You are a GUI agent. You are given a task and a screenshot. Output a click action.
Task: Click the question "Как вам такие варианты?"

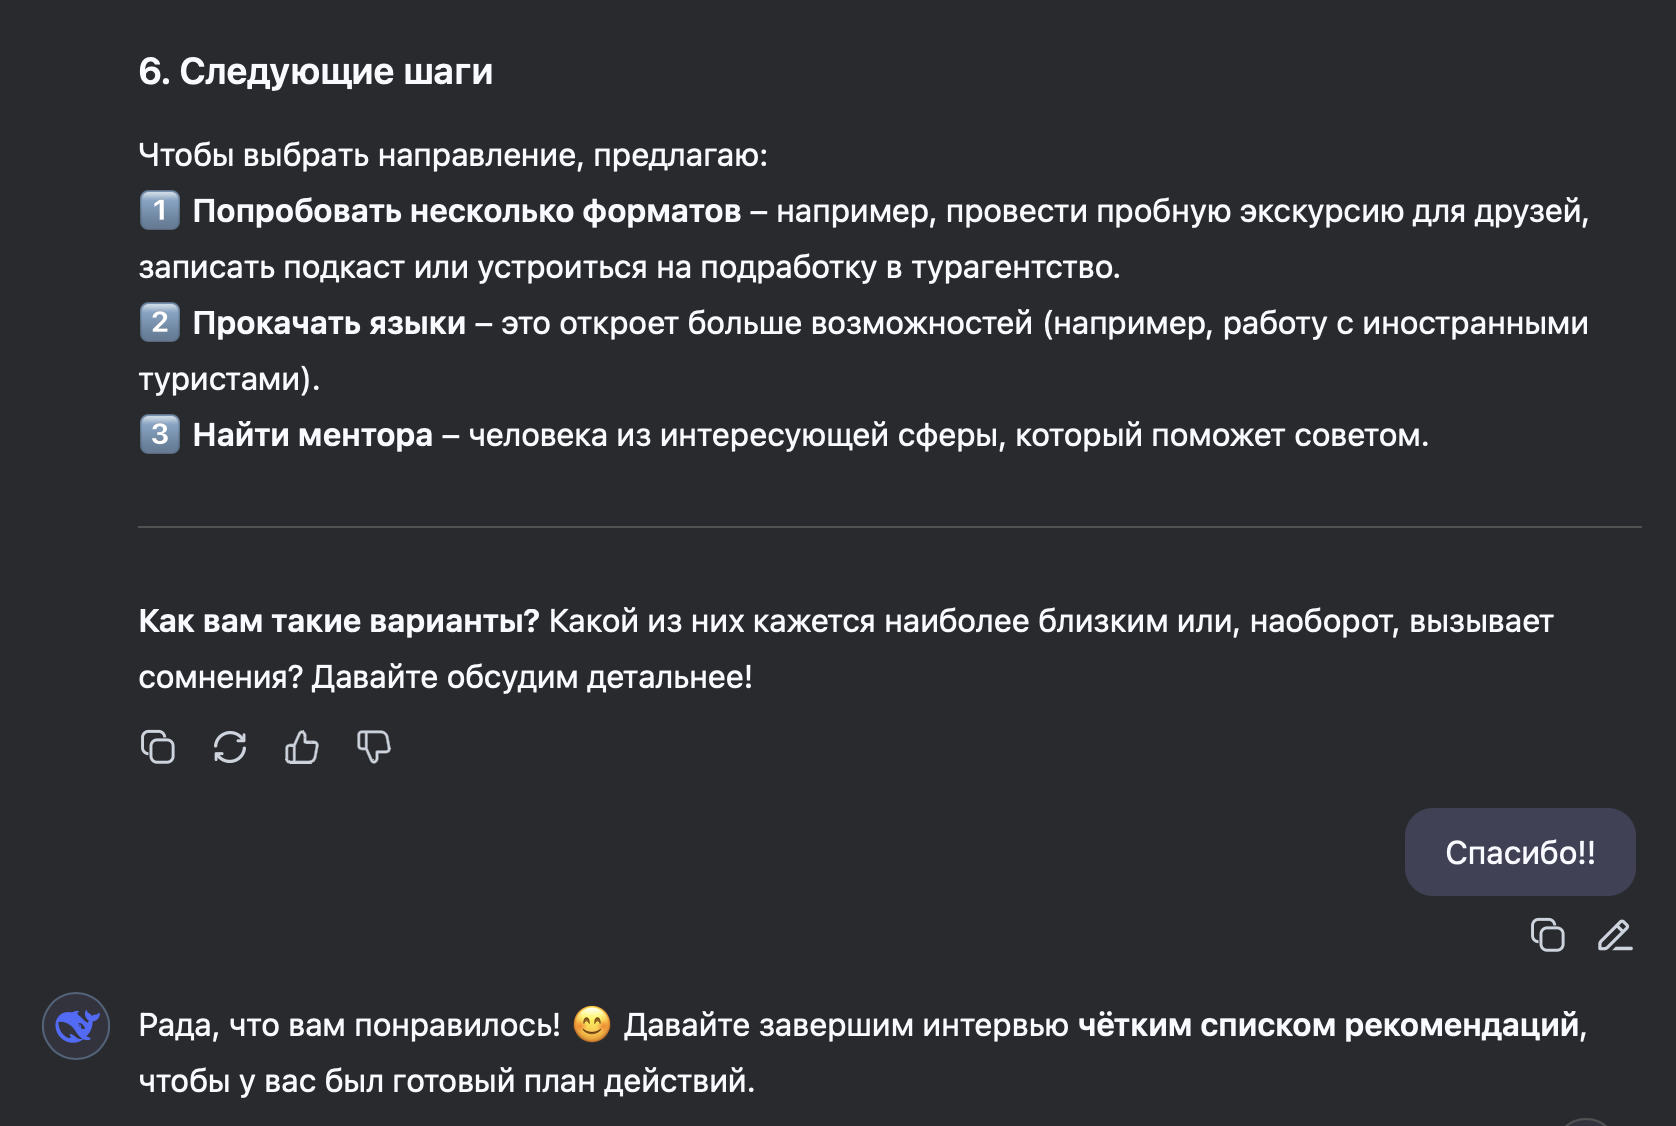tap(338, 620)
